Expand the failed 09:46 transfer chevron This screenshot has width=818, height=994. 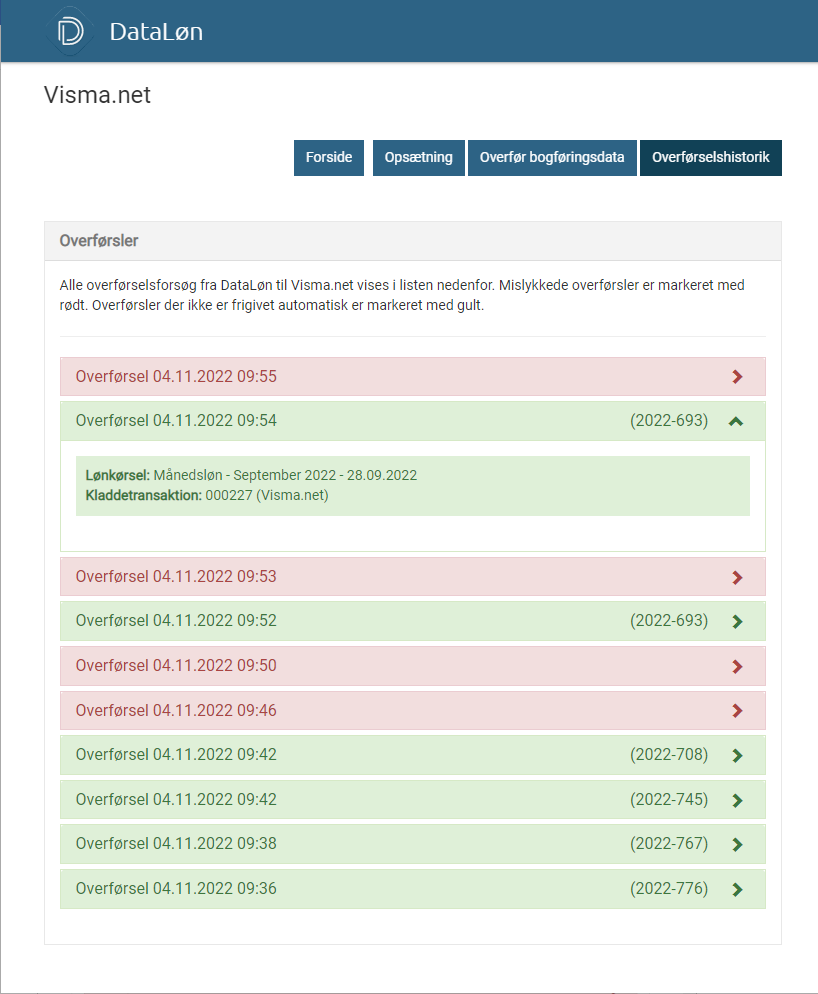[738, 711]
